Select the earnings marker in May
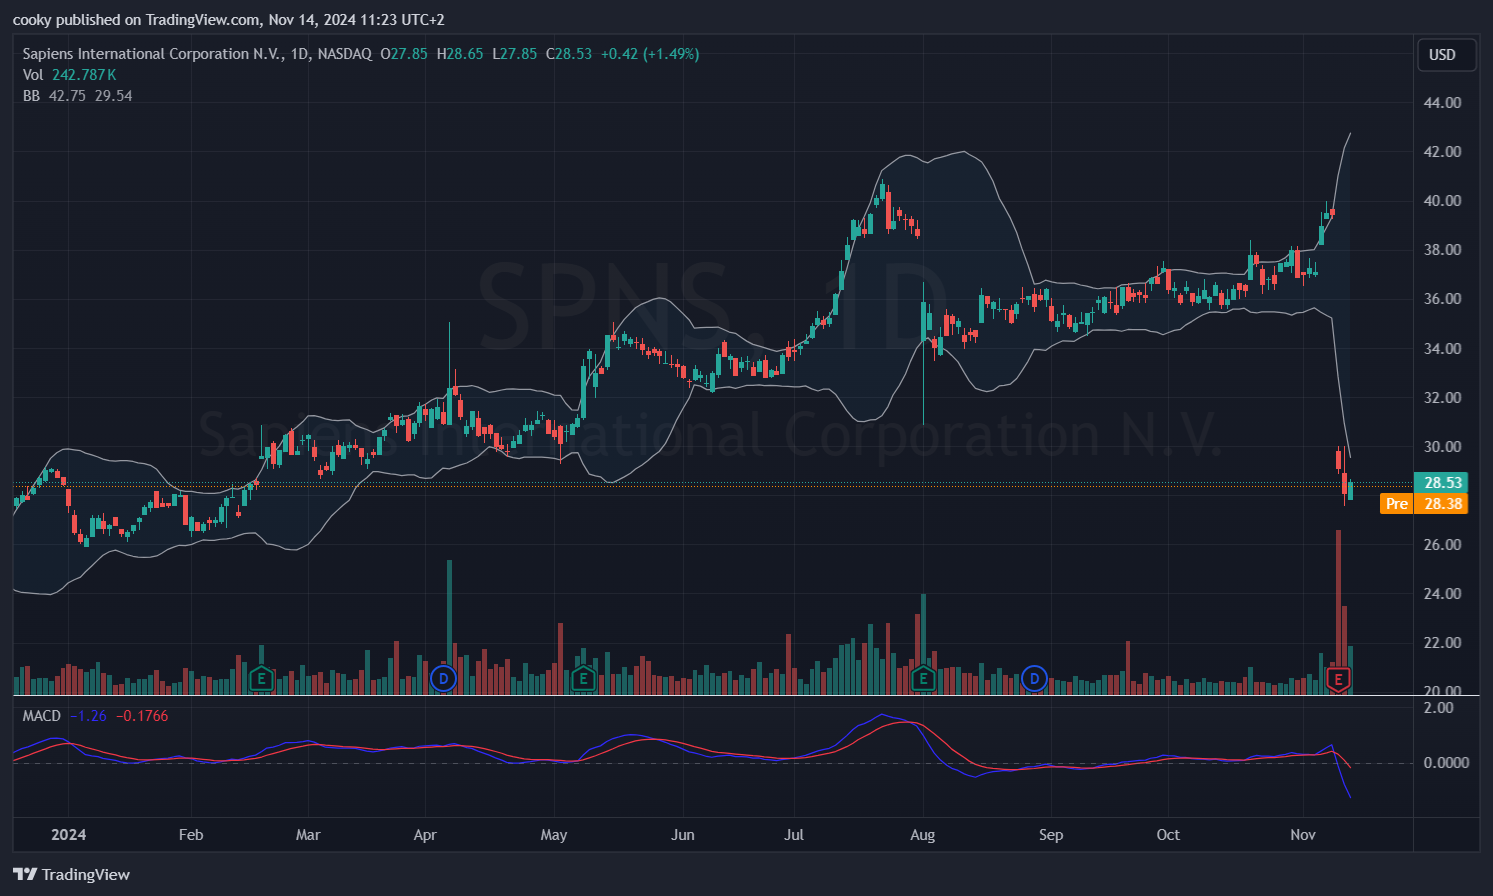Image resolution: width=1493 pixels, height=896 pixels. coord(583,680)
